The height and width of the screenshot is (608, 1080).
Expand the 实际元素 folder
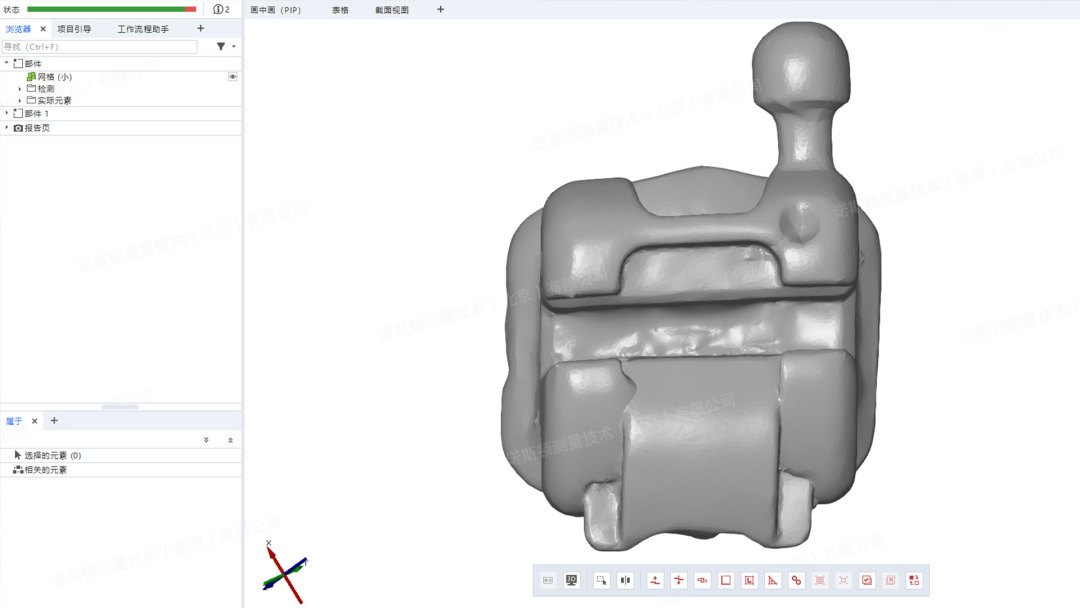pyautogui.click(x=20, y=100)
